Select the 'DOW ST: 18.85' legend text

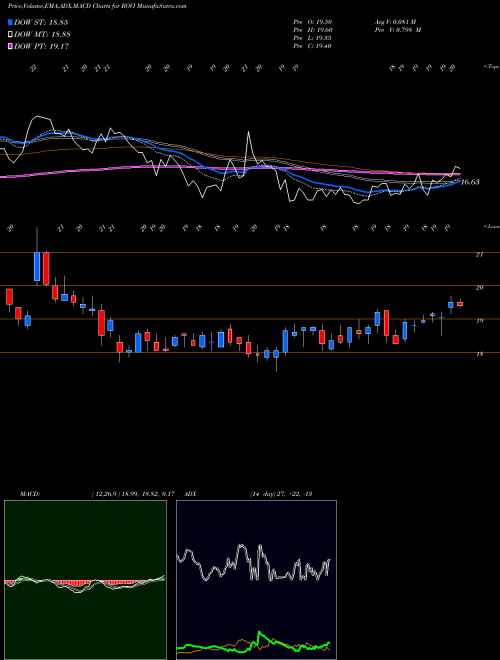(x=41, y=22)
